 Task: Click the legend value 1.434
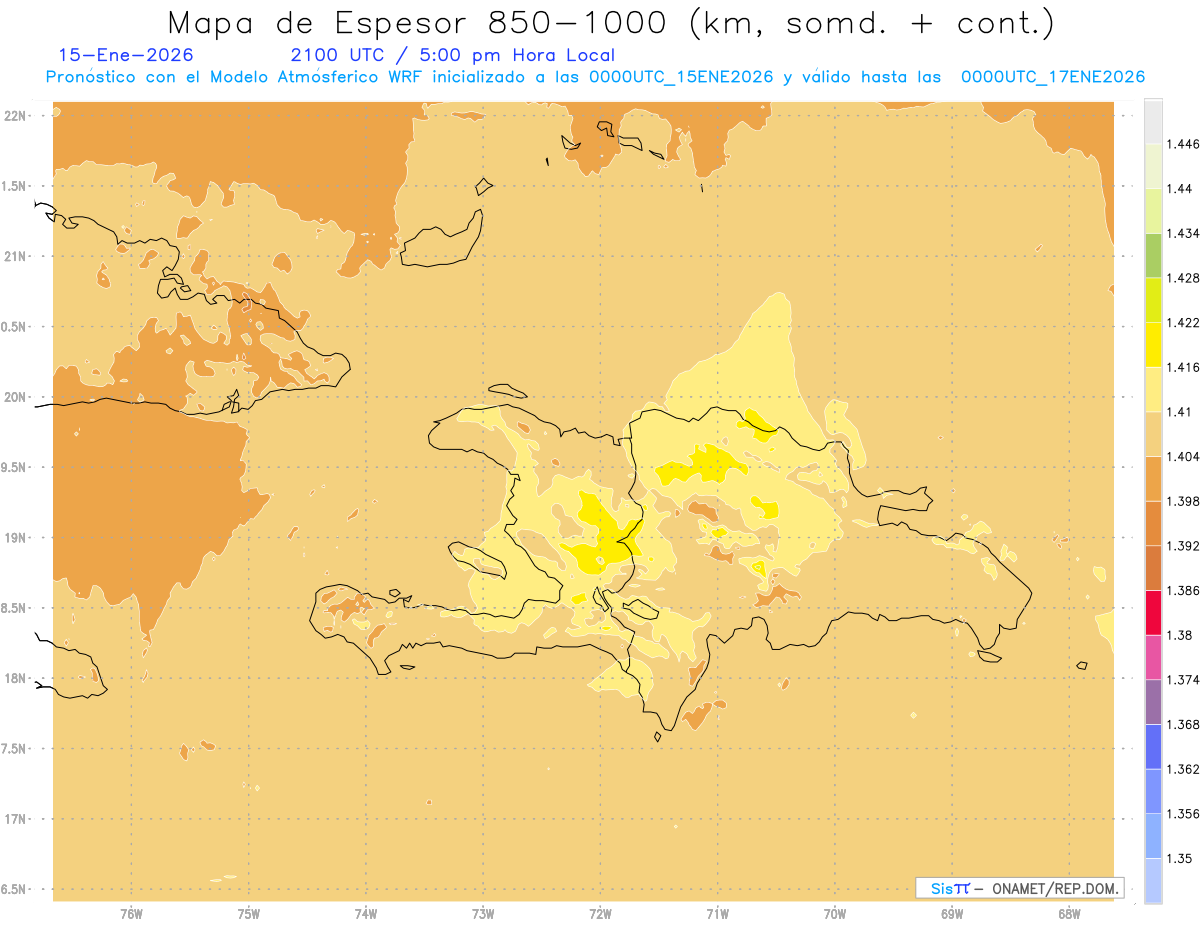pos(1183,233)
